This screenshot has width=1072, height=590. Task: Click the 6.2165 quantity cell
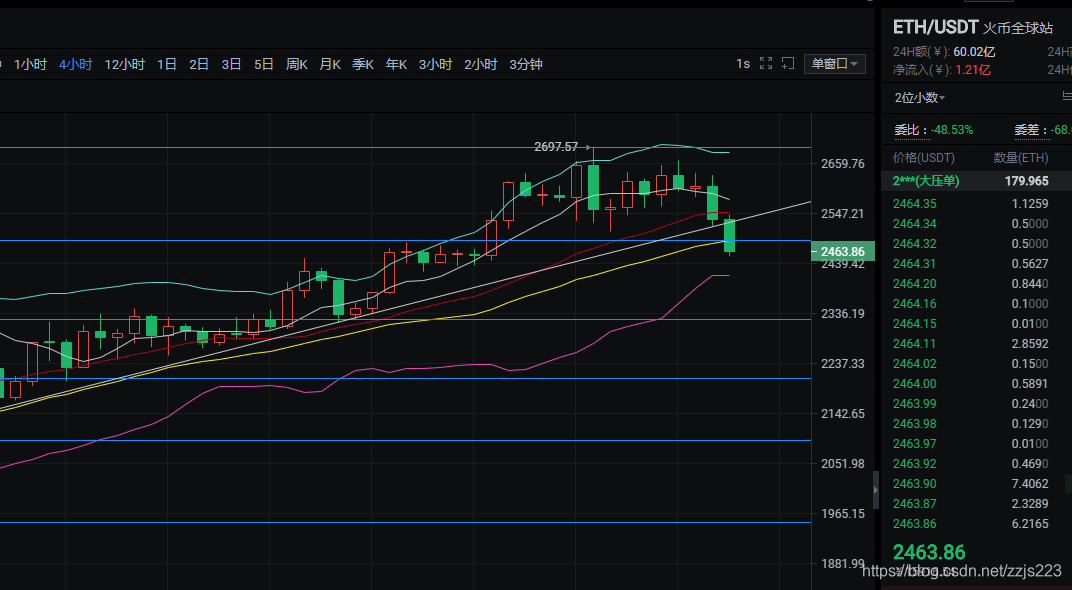click(1030, 524)
